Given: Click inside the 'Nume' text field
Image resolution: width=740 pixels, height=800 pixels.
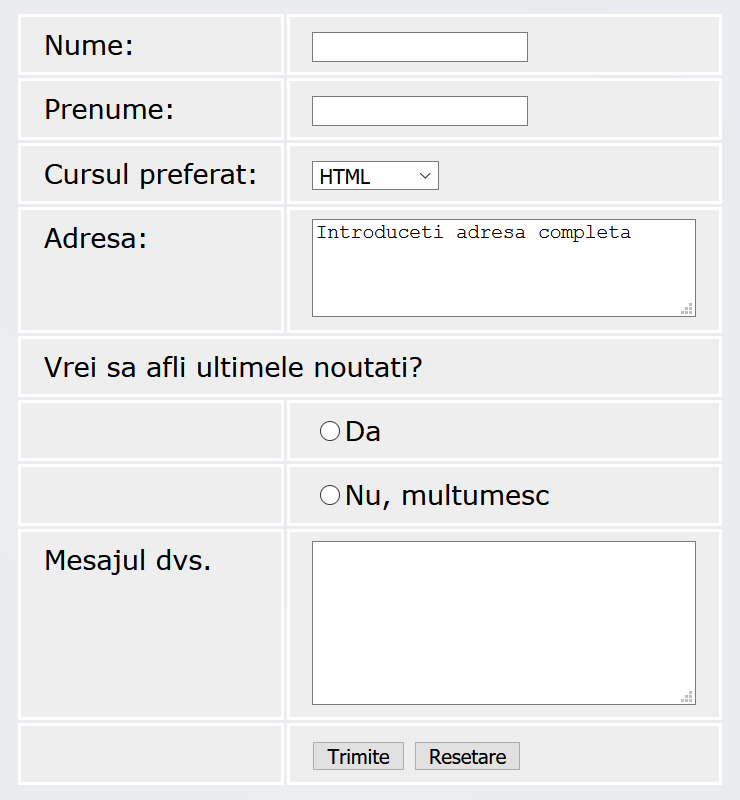Looking at the screenshot, I should [x=418, y=46].
